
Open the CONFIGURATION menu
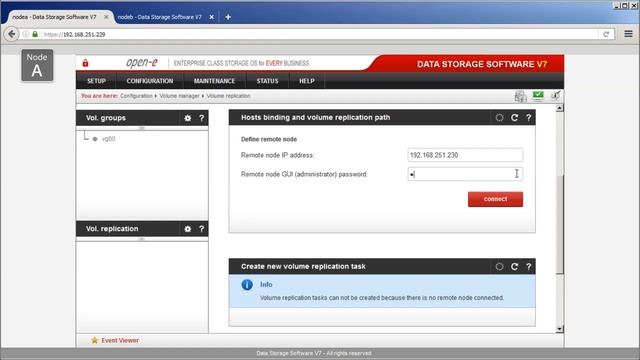point(150,81)
